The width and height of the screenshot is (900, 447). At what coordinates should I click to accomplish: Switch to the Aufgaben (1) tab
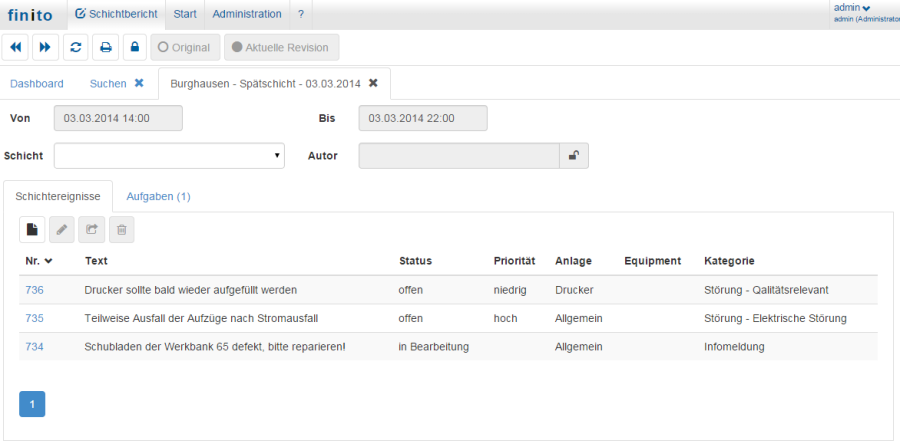[x=158, y=197]
